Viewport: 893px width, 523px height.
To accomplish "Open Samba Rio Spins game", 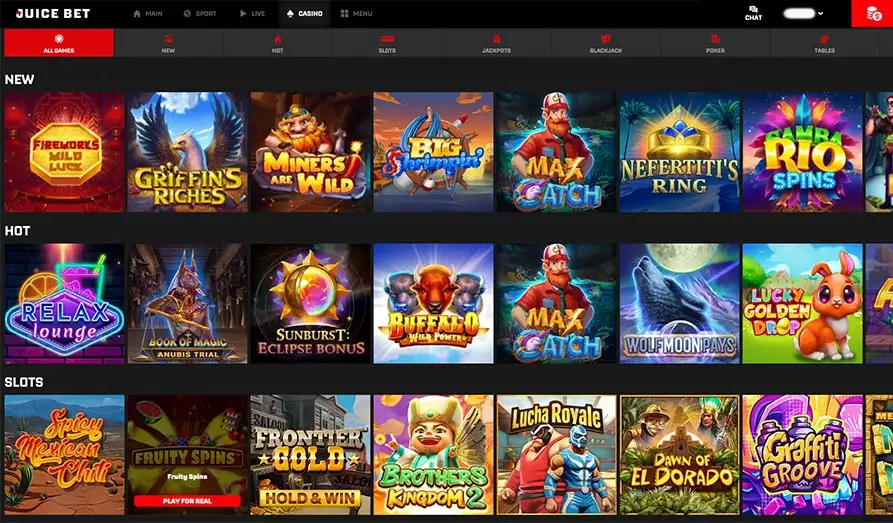I will click(802, 152).
